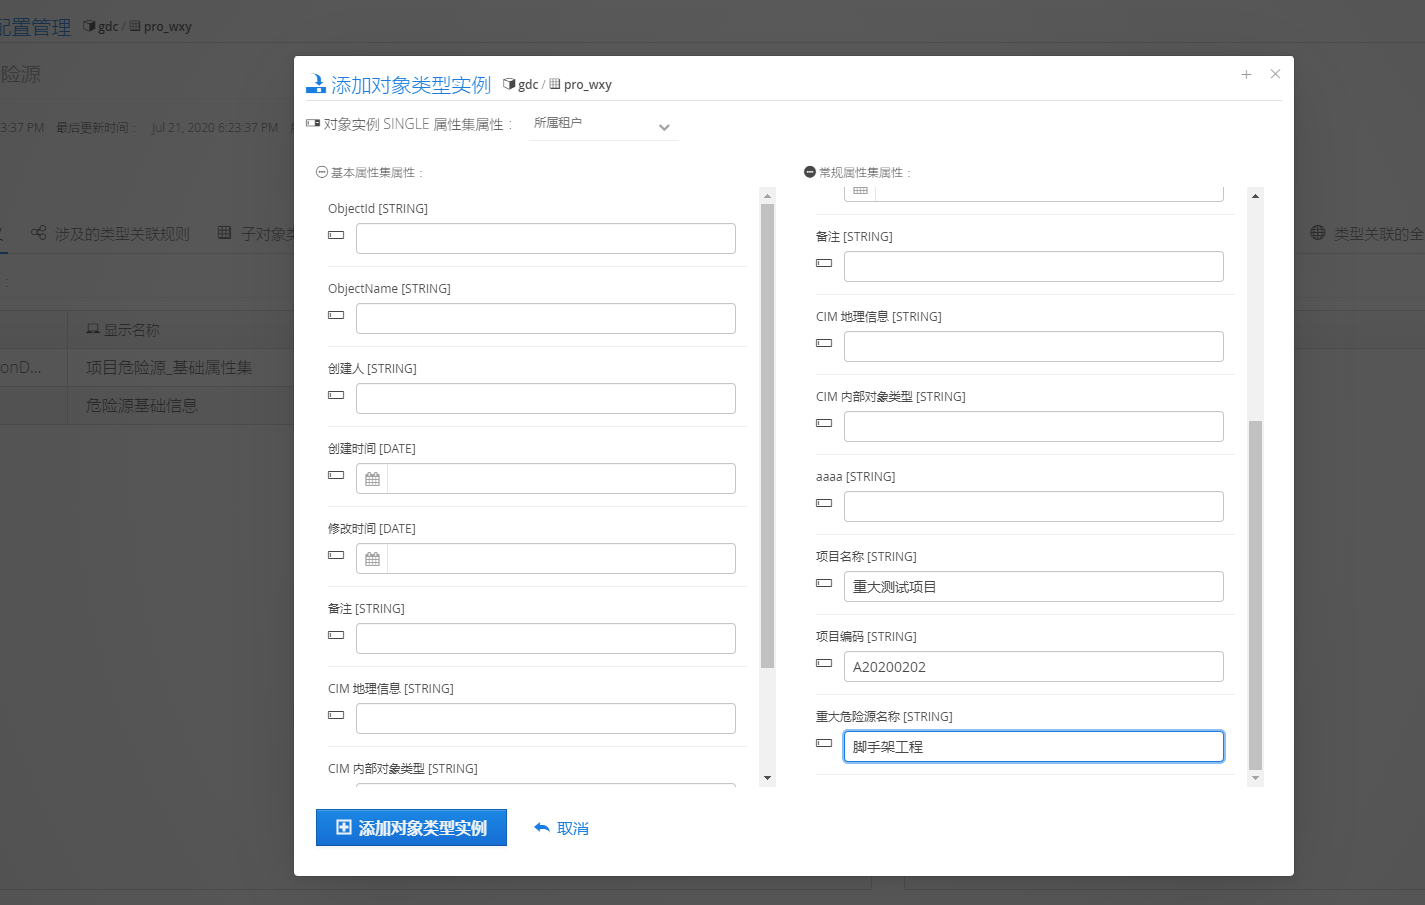
Task: Open the 所属租户 dropdown
Action: coord(603,125)
